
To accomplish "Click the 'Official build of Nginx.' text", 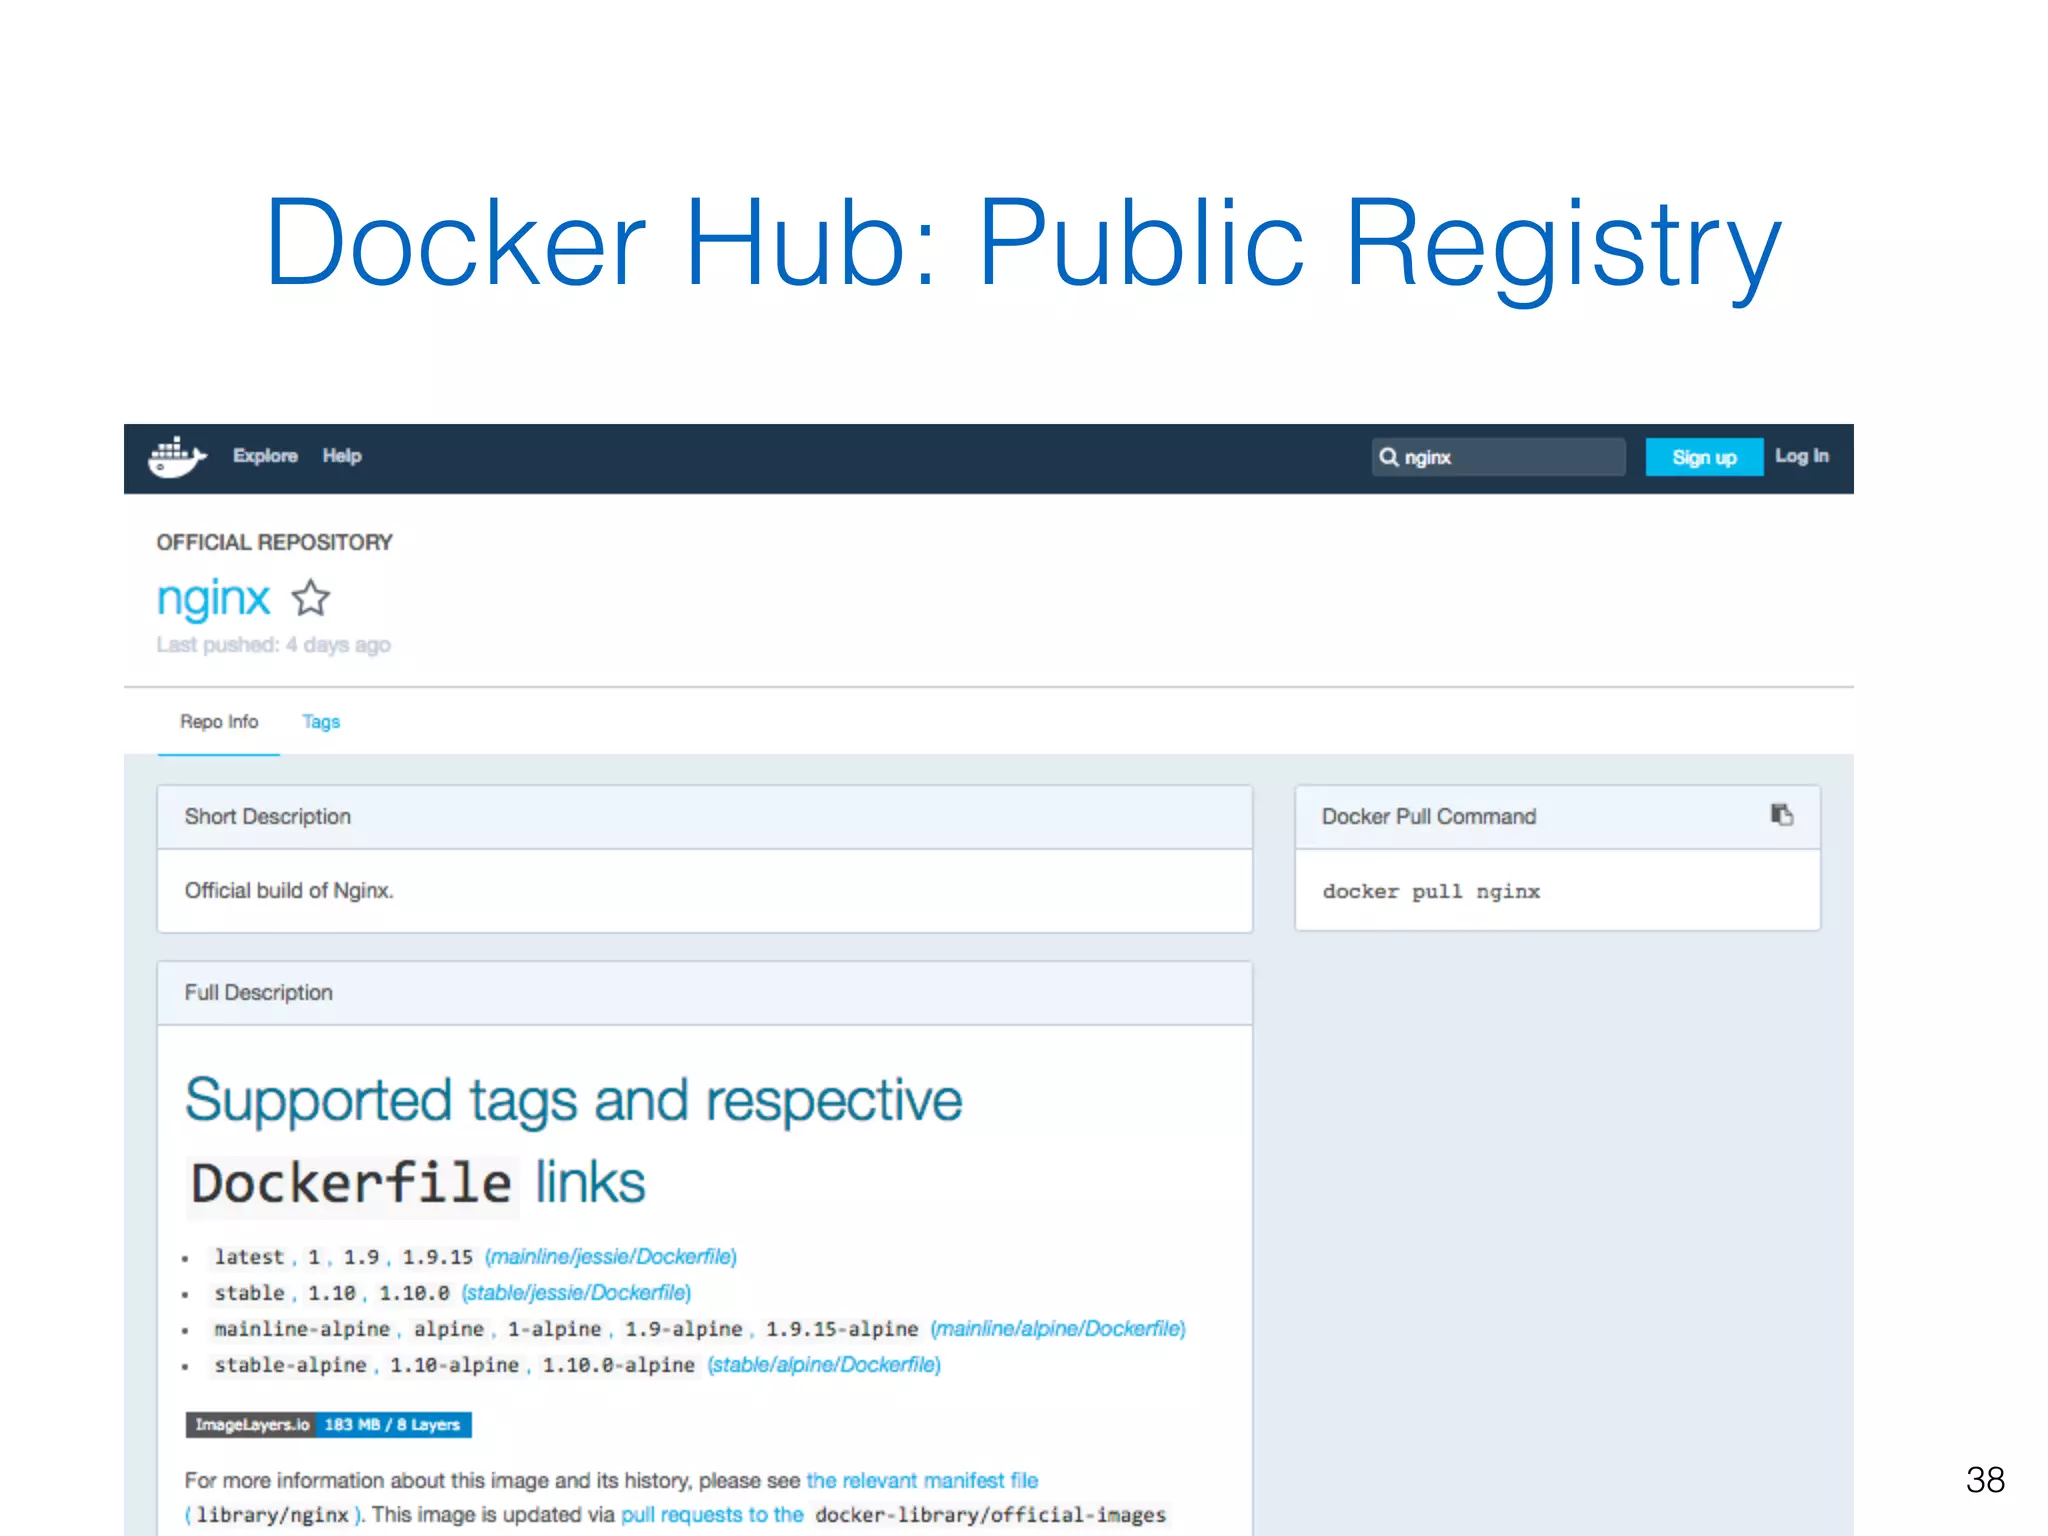I will click(x=289, y=890).
